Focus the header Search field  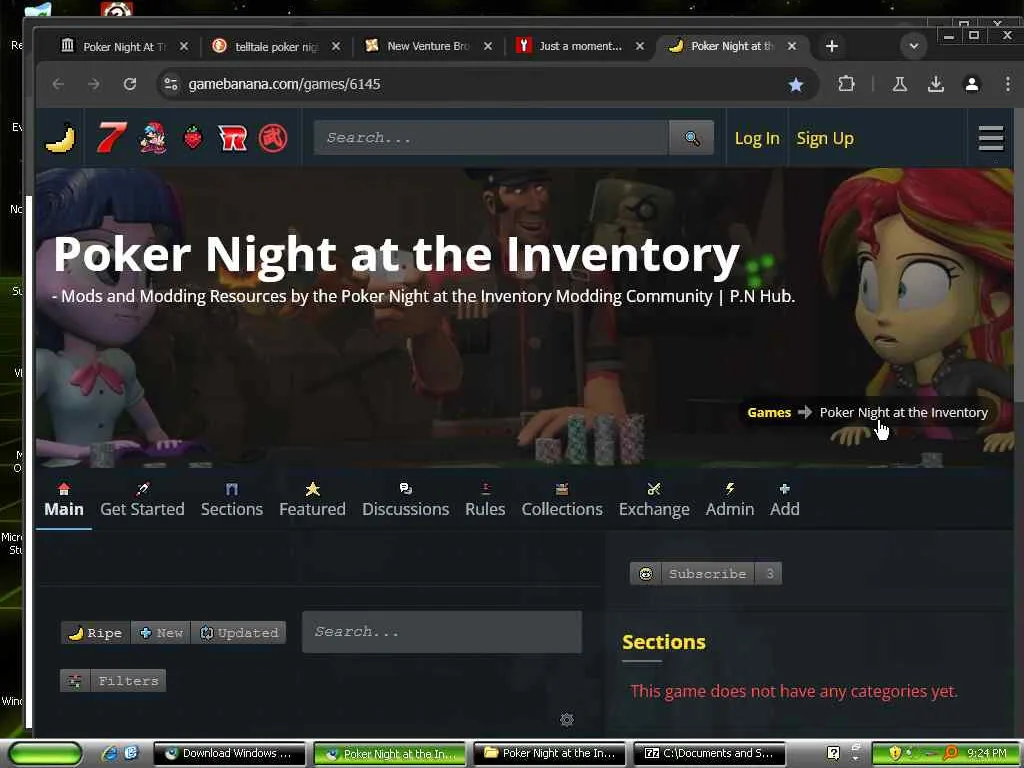[x=491, y=138]
